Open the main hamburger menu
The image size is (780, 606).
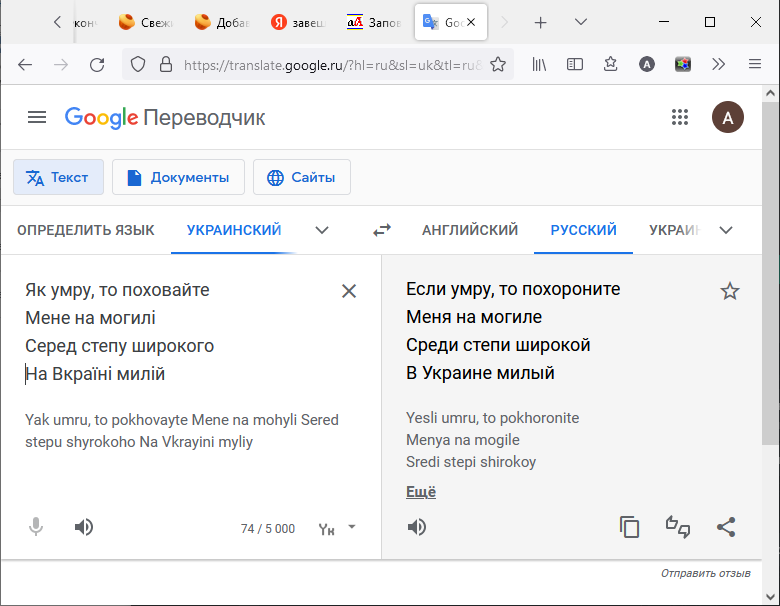pyautogui.click(x=37, y=117)
